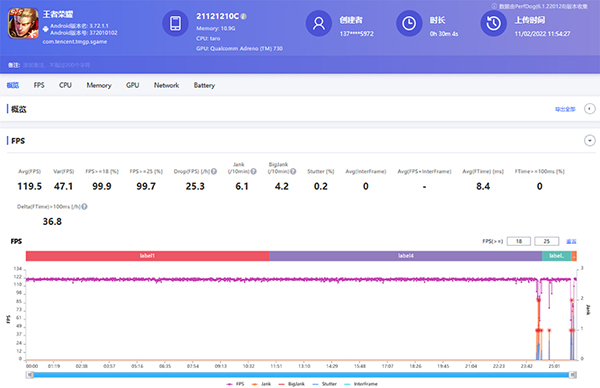Click Var(FPS) value 47.1
The width and height of the screenshot is (600, 388).
[x=63, y=186]
